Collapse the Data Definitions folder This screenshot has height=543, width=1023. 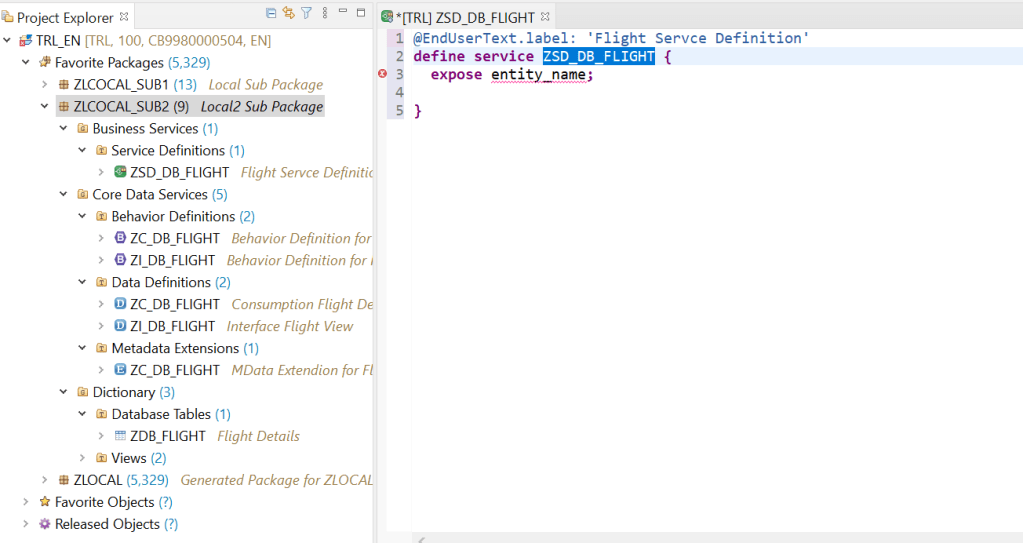(x=82, y=282)
